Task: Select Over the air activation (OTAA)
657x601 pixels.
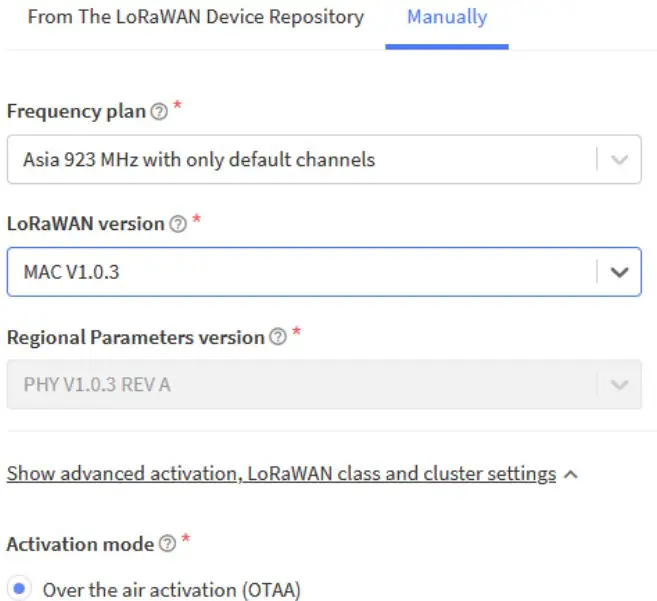Action: point(21,589)
